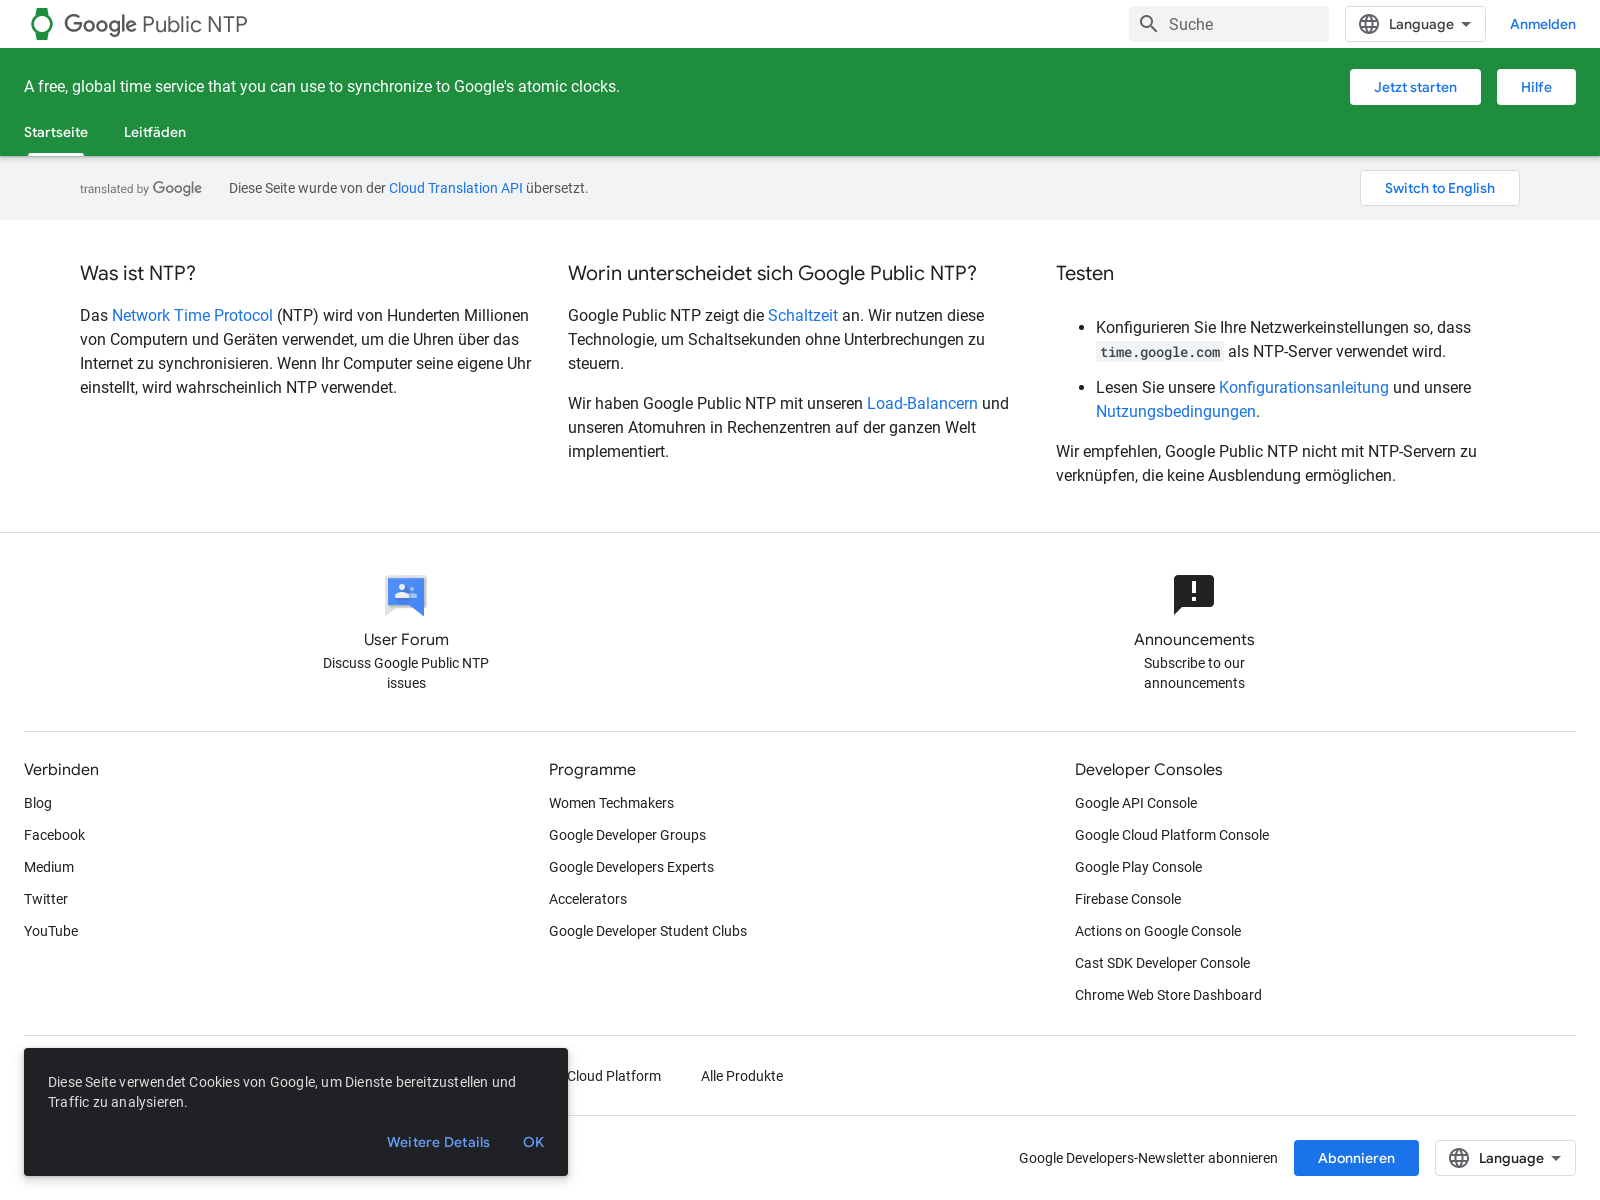
Task: Open the User Forum icon
Action: (406, 595)
